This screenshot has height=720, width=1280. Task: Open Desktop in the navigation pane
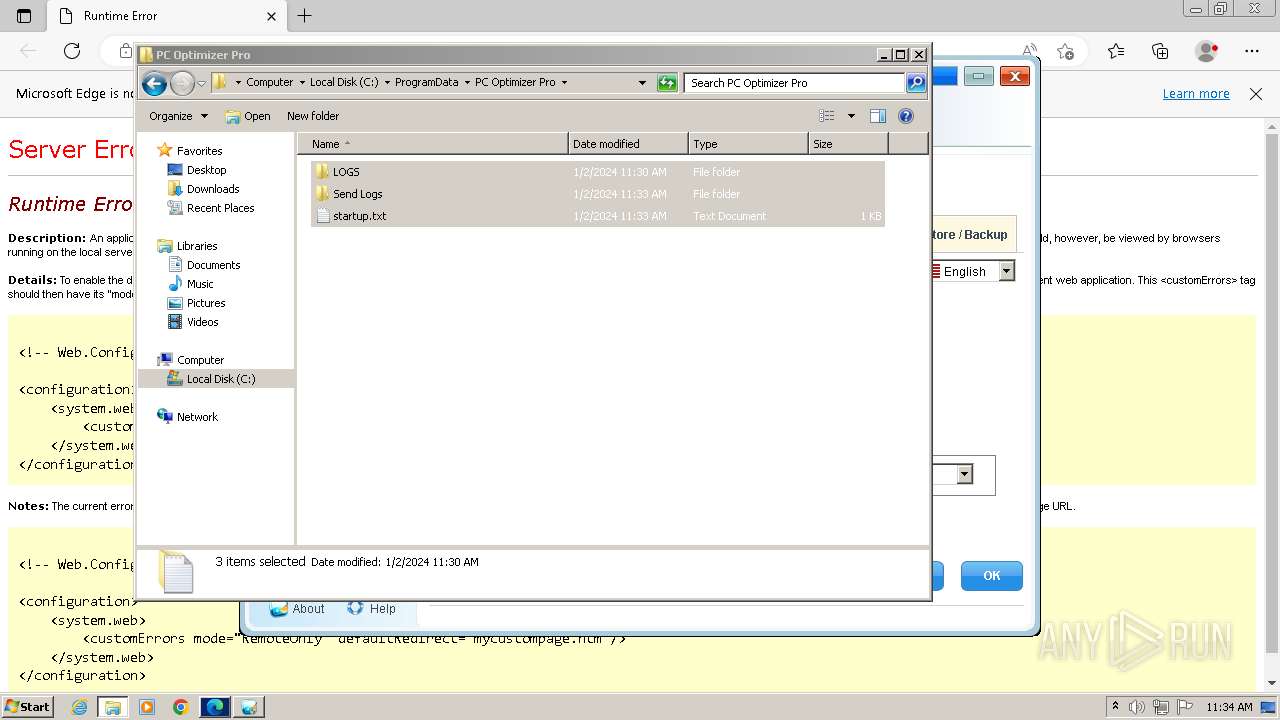click(x=206, y=170)
